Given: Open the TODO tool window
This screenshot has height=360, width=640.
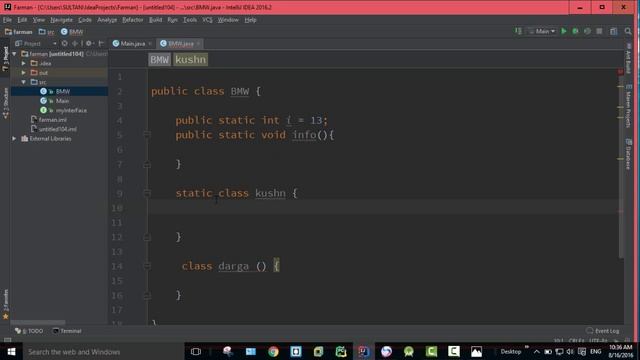Looking at the screenshot, I should click(29, 331).
